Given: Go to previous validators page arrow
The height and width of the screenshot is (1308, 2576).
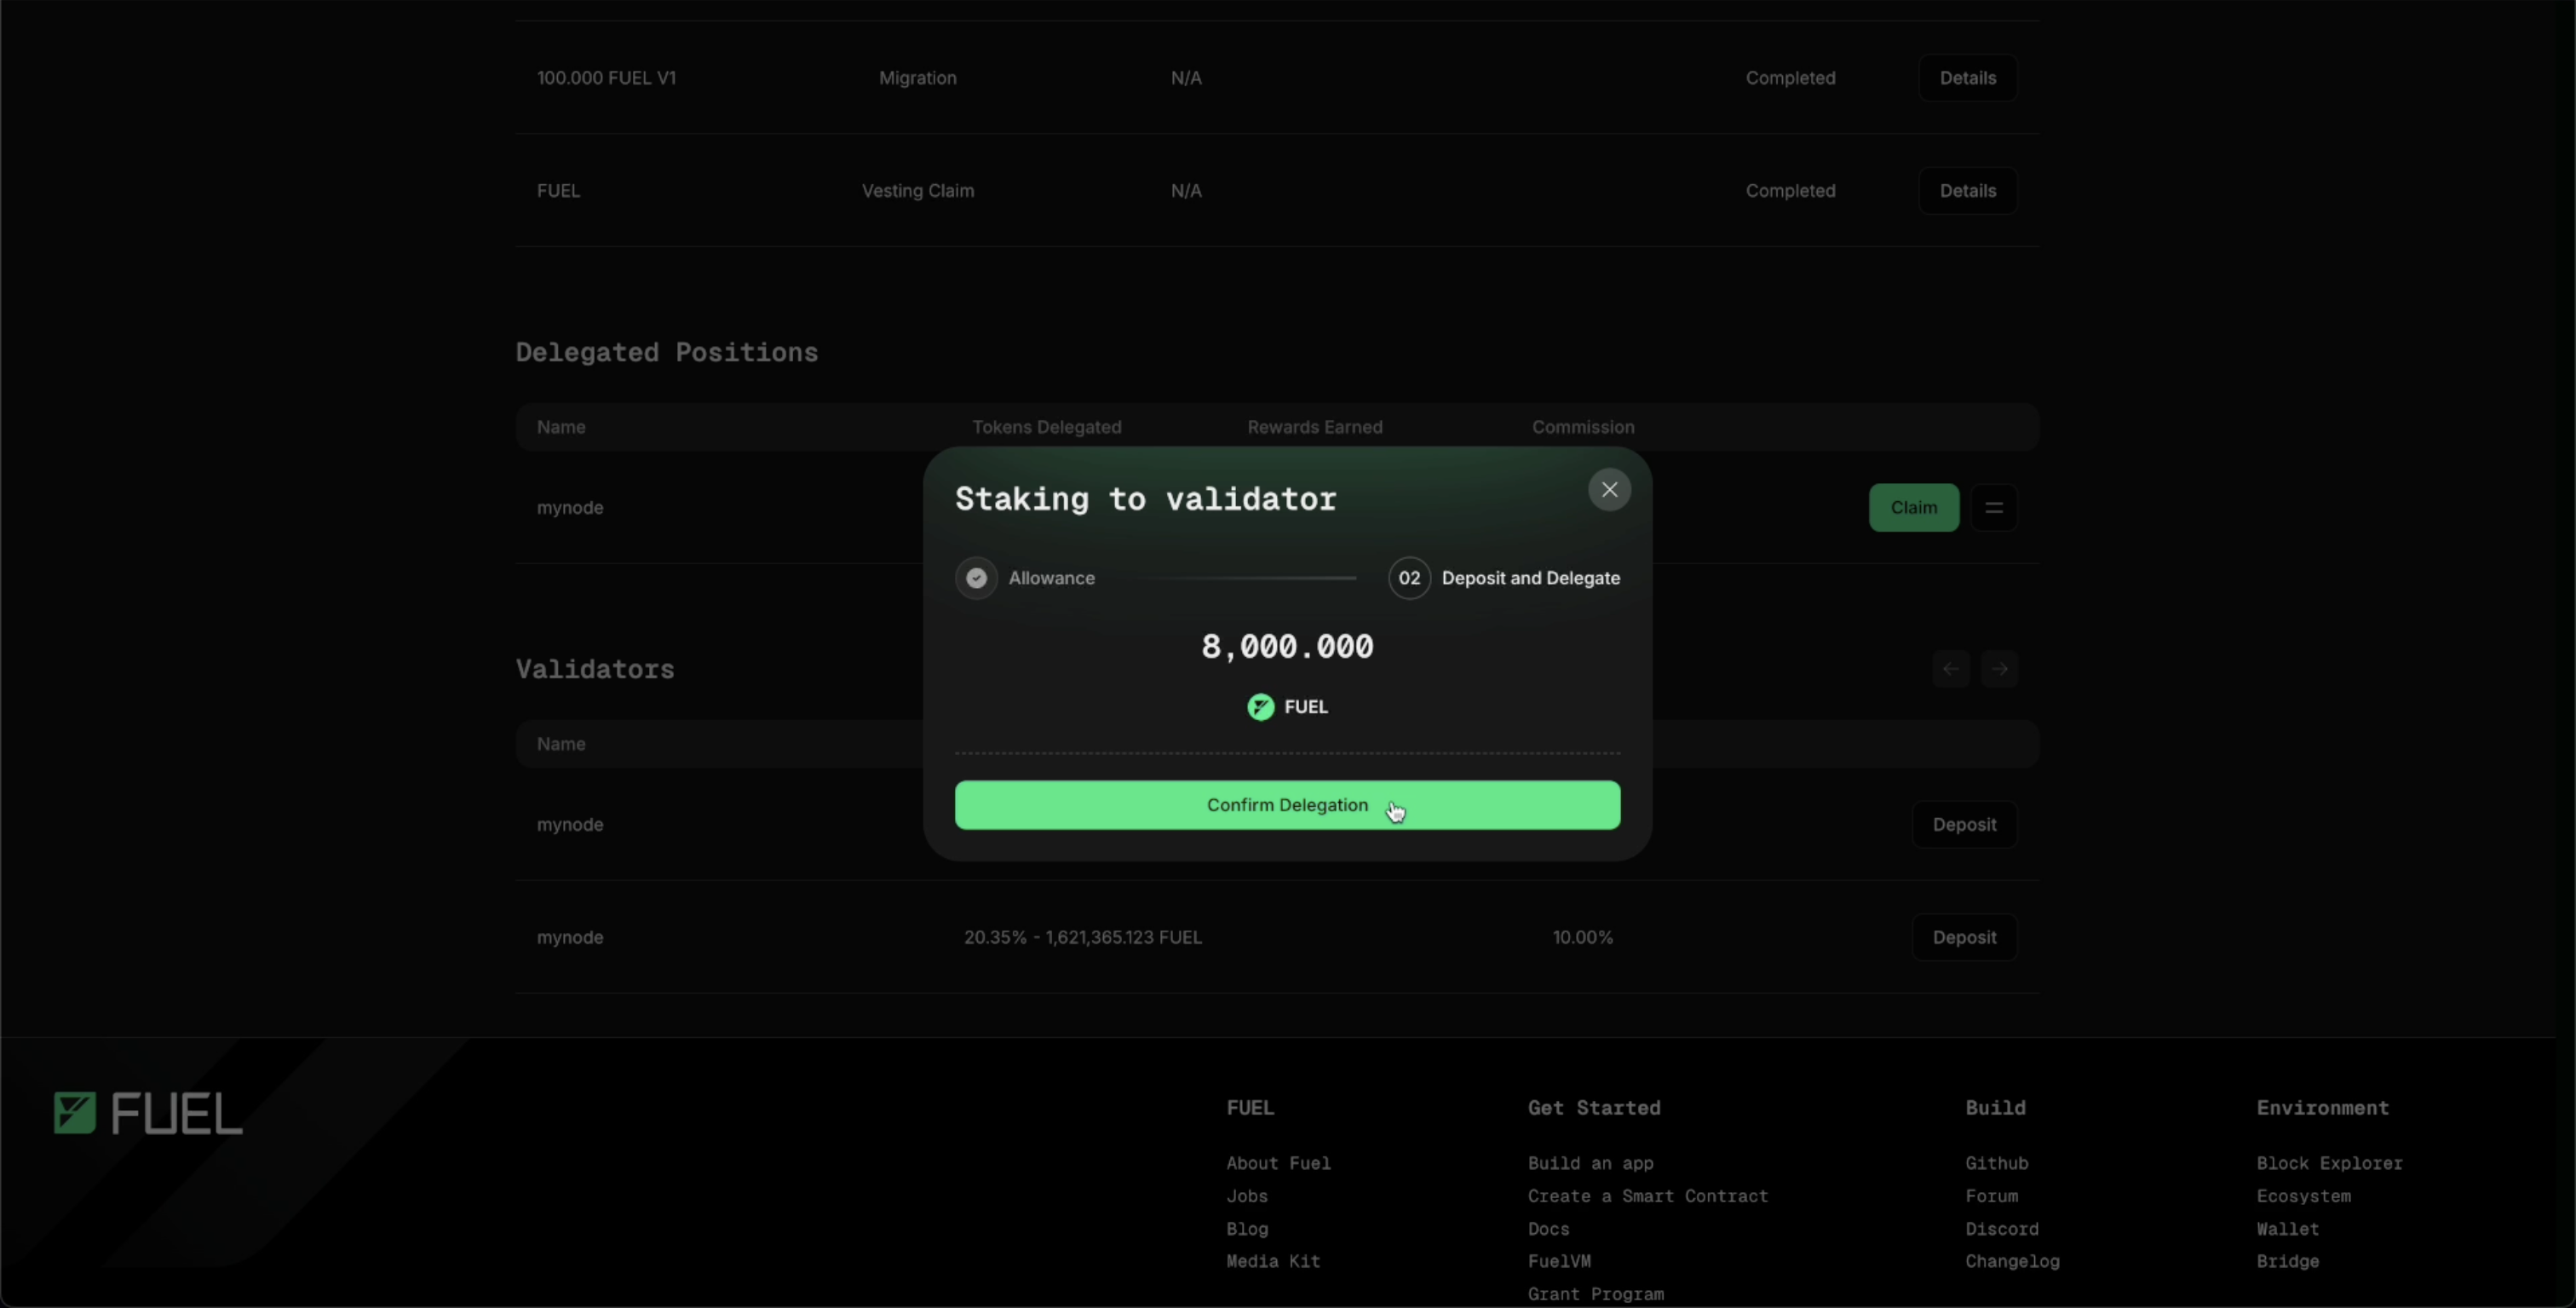Looking at the screenshot, I should (x=1950, y=669).
